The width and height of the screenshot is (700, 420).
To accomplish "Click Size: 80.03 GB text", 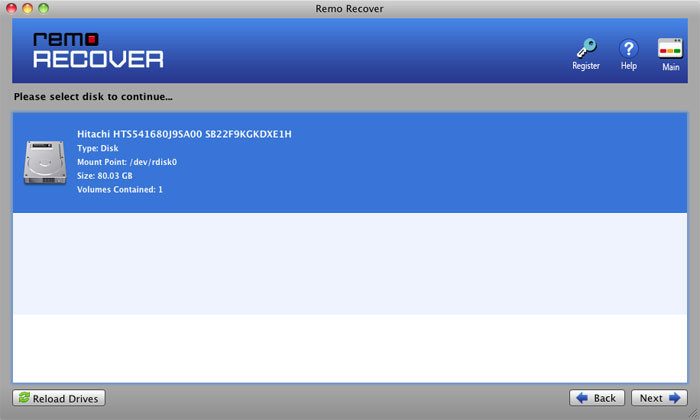I will click(104, 176).
